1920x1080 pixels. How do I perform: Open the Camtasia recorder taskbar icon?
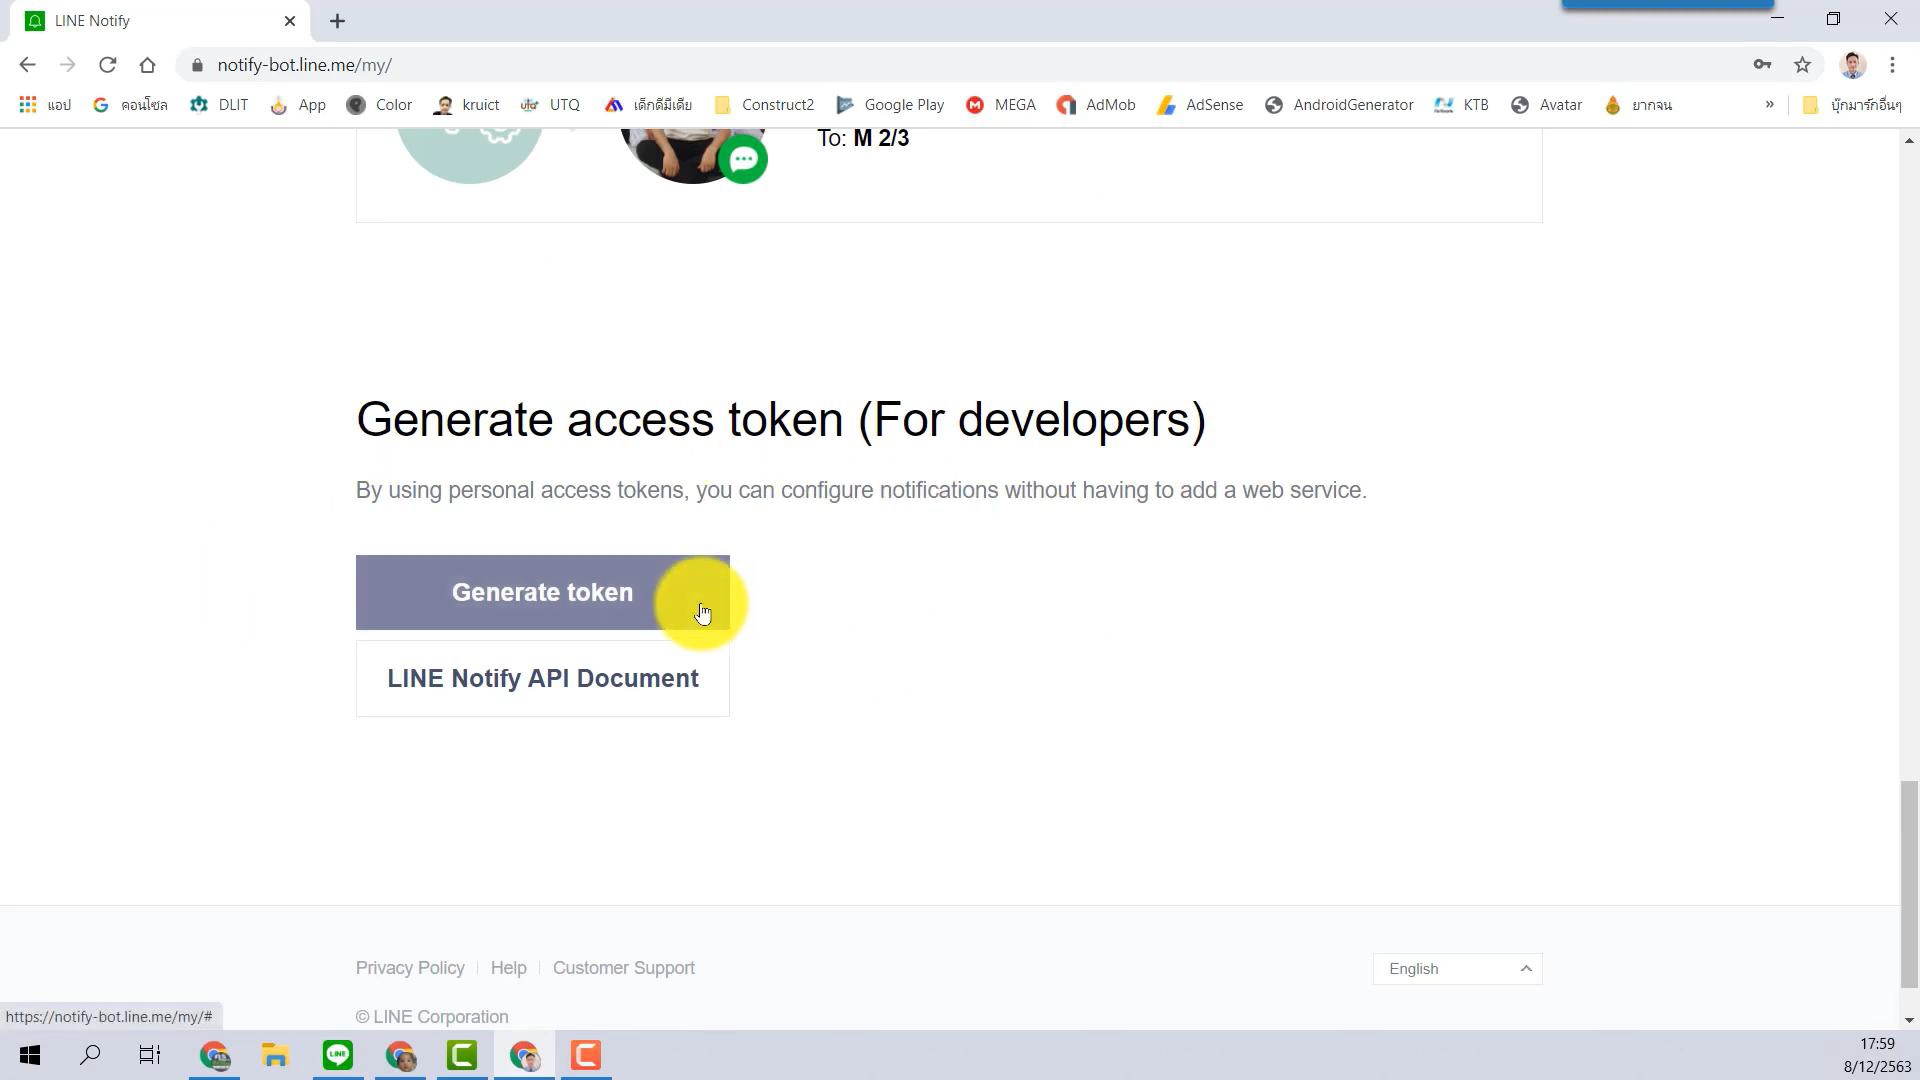pos(586,1055)
